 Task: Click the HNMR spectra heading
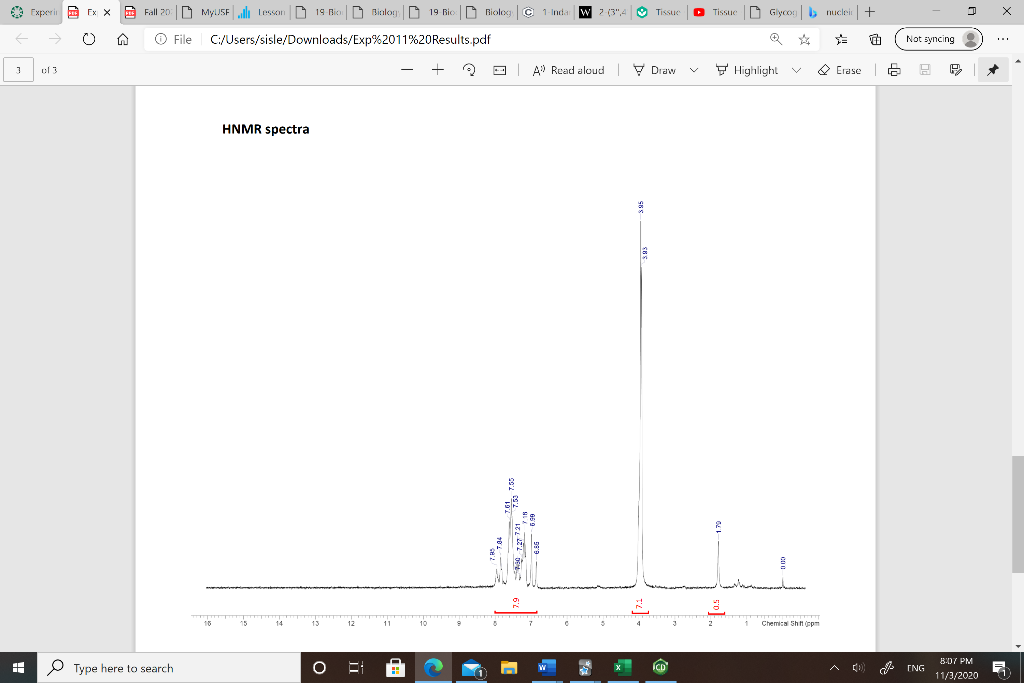pyautogui.click(x=266, y=129)
